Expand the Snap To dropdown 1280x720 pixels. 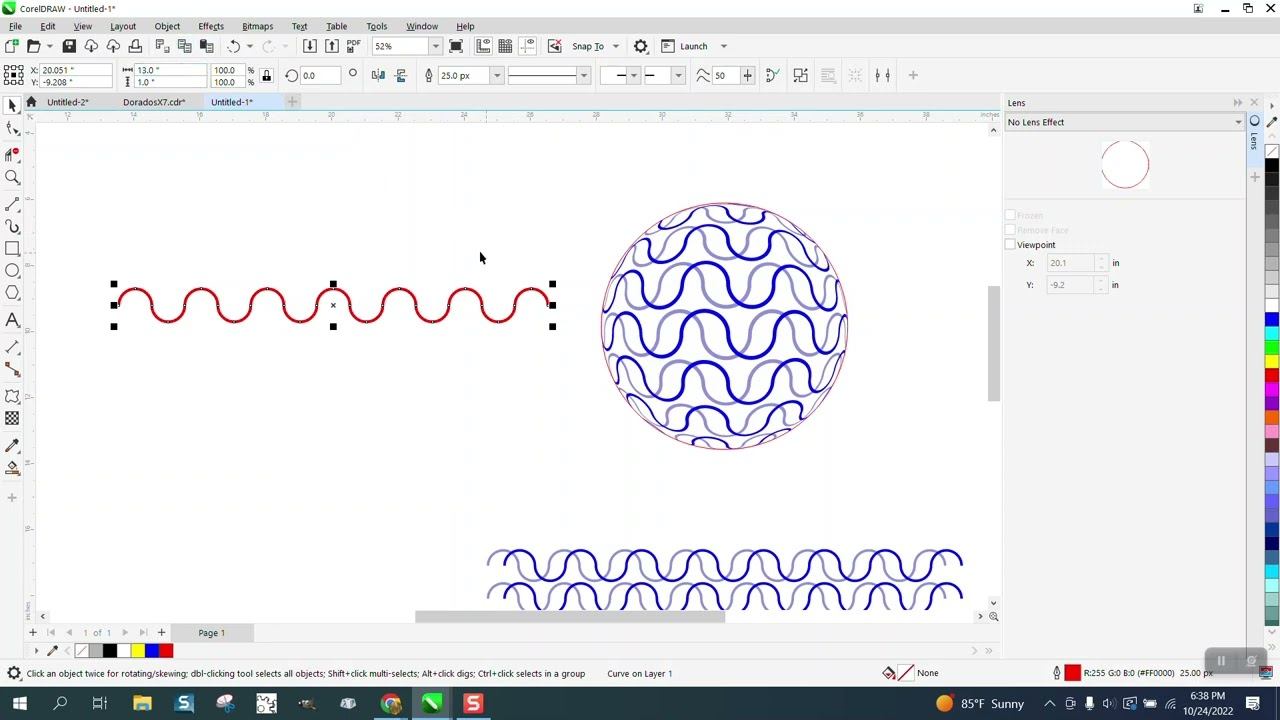click(615, 46)
